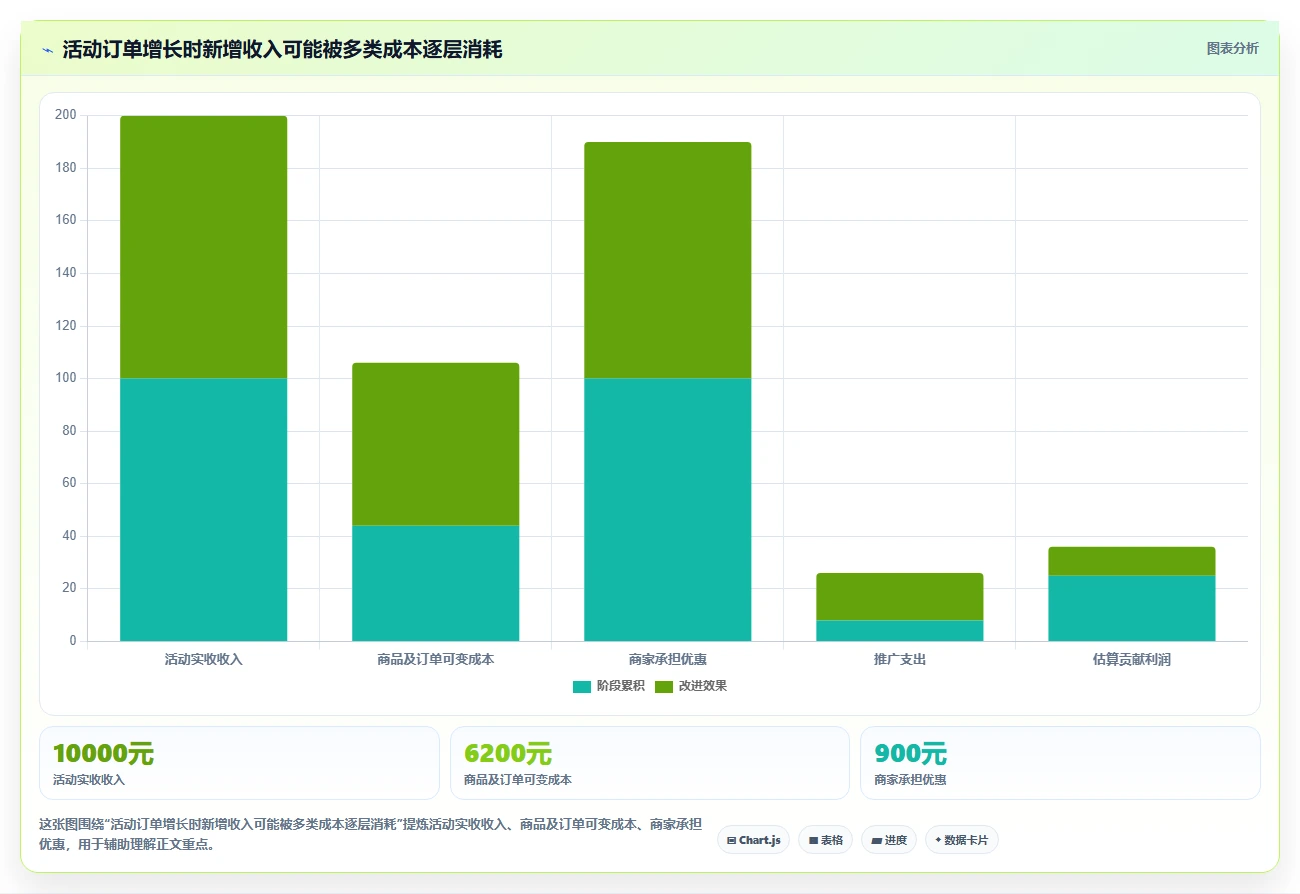Screen dimensions: 1300x894
Task: Click the 10000元 data card value
Action: tap(103, 754)
